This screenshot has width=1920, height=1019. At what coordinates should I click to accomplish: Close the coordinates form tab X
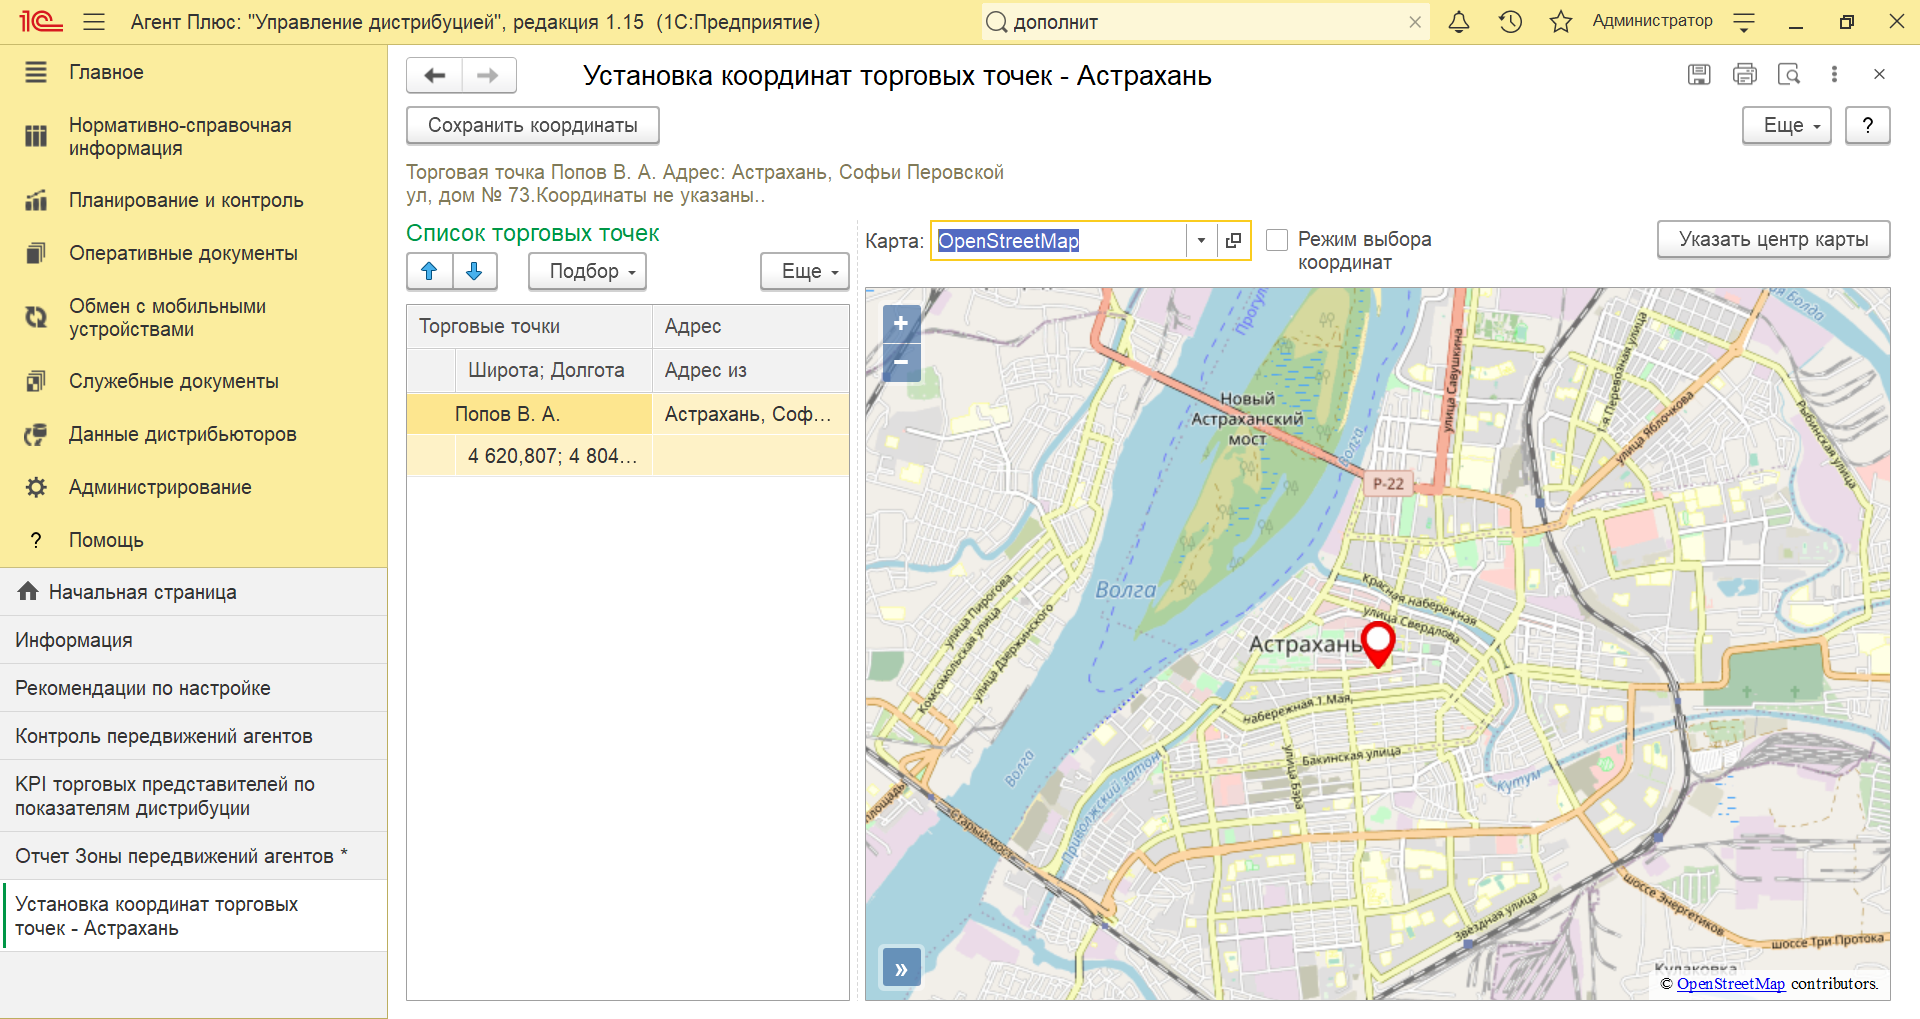pos(1879,74)
